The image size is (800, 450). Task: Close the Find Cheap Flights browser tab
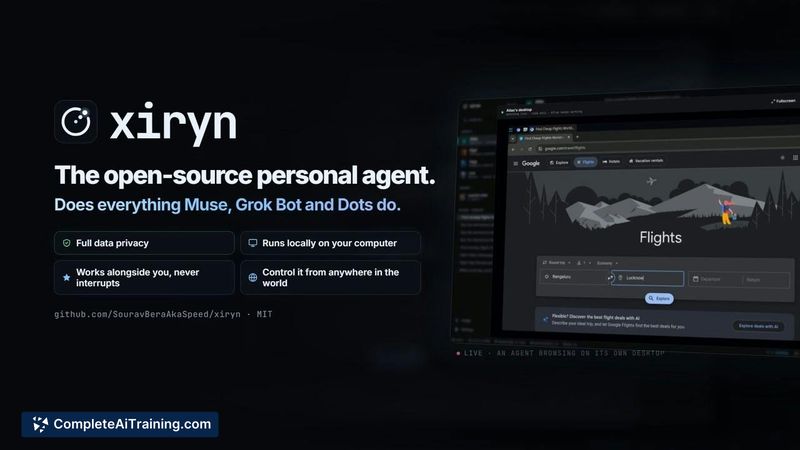[x=569, y=137]
